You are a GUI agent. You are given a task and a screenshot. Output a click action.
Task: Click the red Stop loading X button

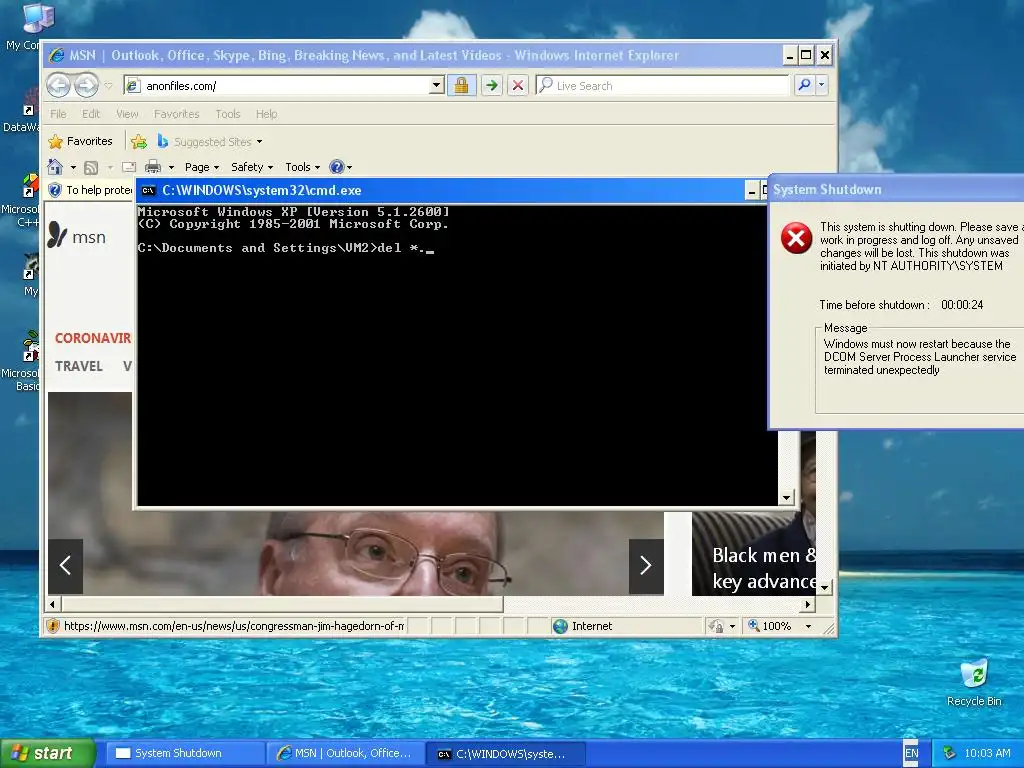(517, 86)
